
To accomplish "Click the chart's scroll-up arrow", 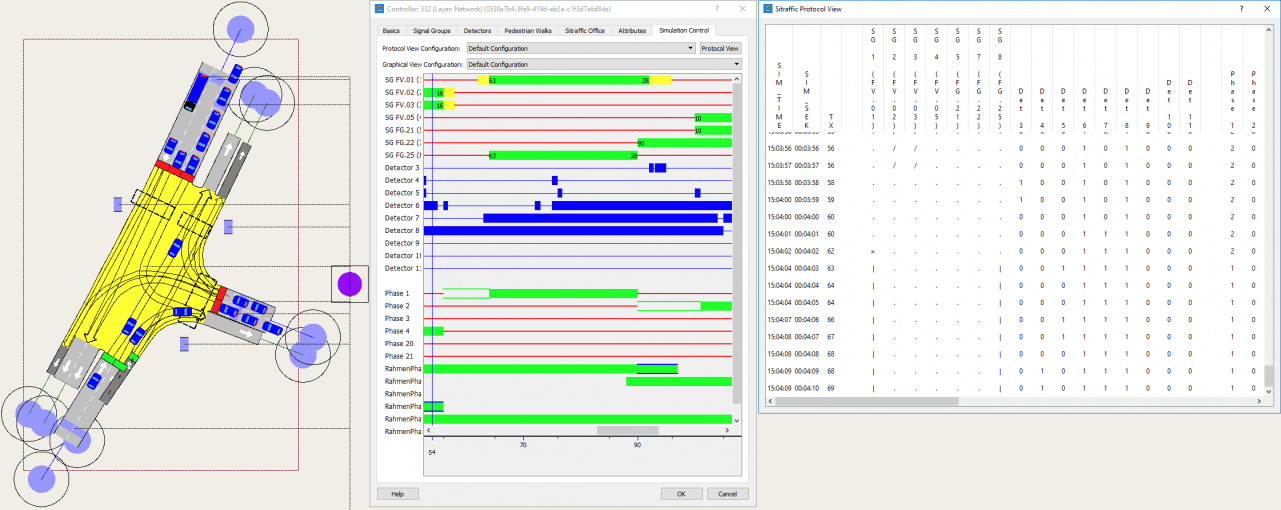I will 738,78.
